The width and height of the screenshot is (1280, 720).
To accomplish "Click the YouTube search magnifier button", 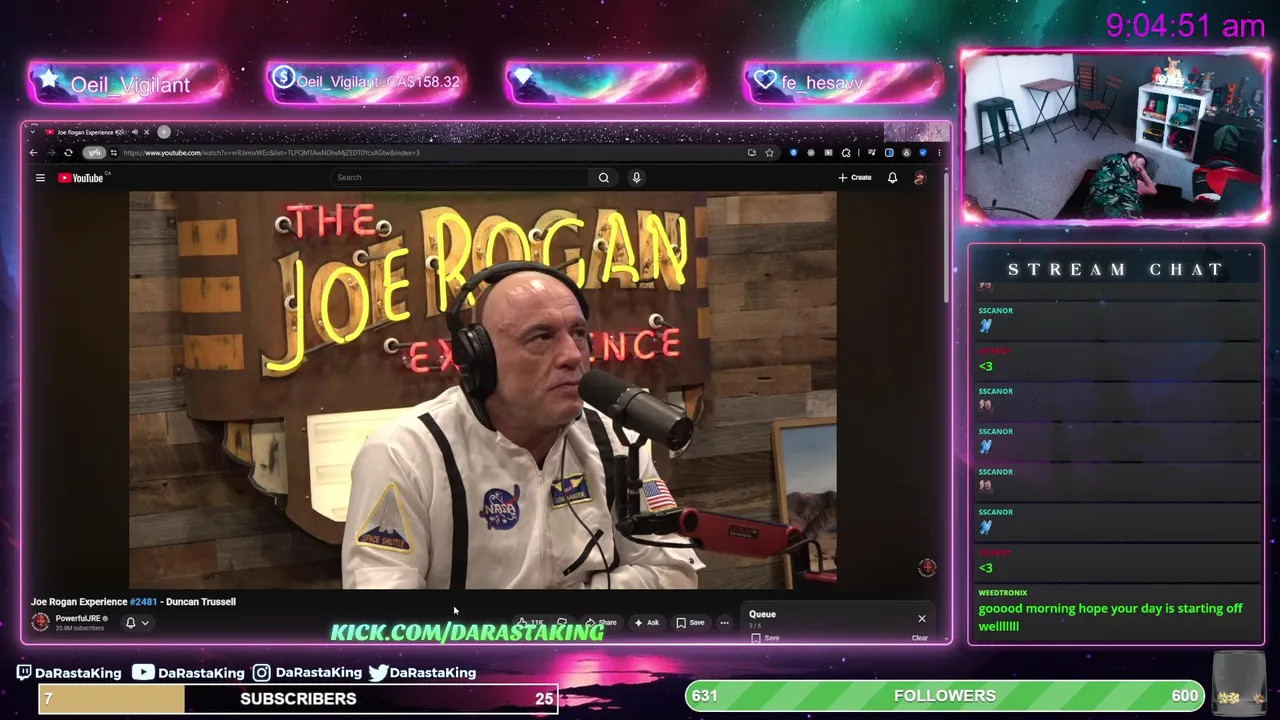I will click(603, 178).
